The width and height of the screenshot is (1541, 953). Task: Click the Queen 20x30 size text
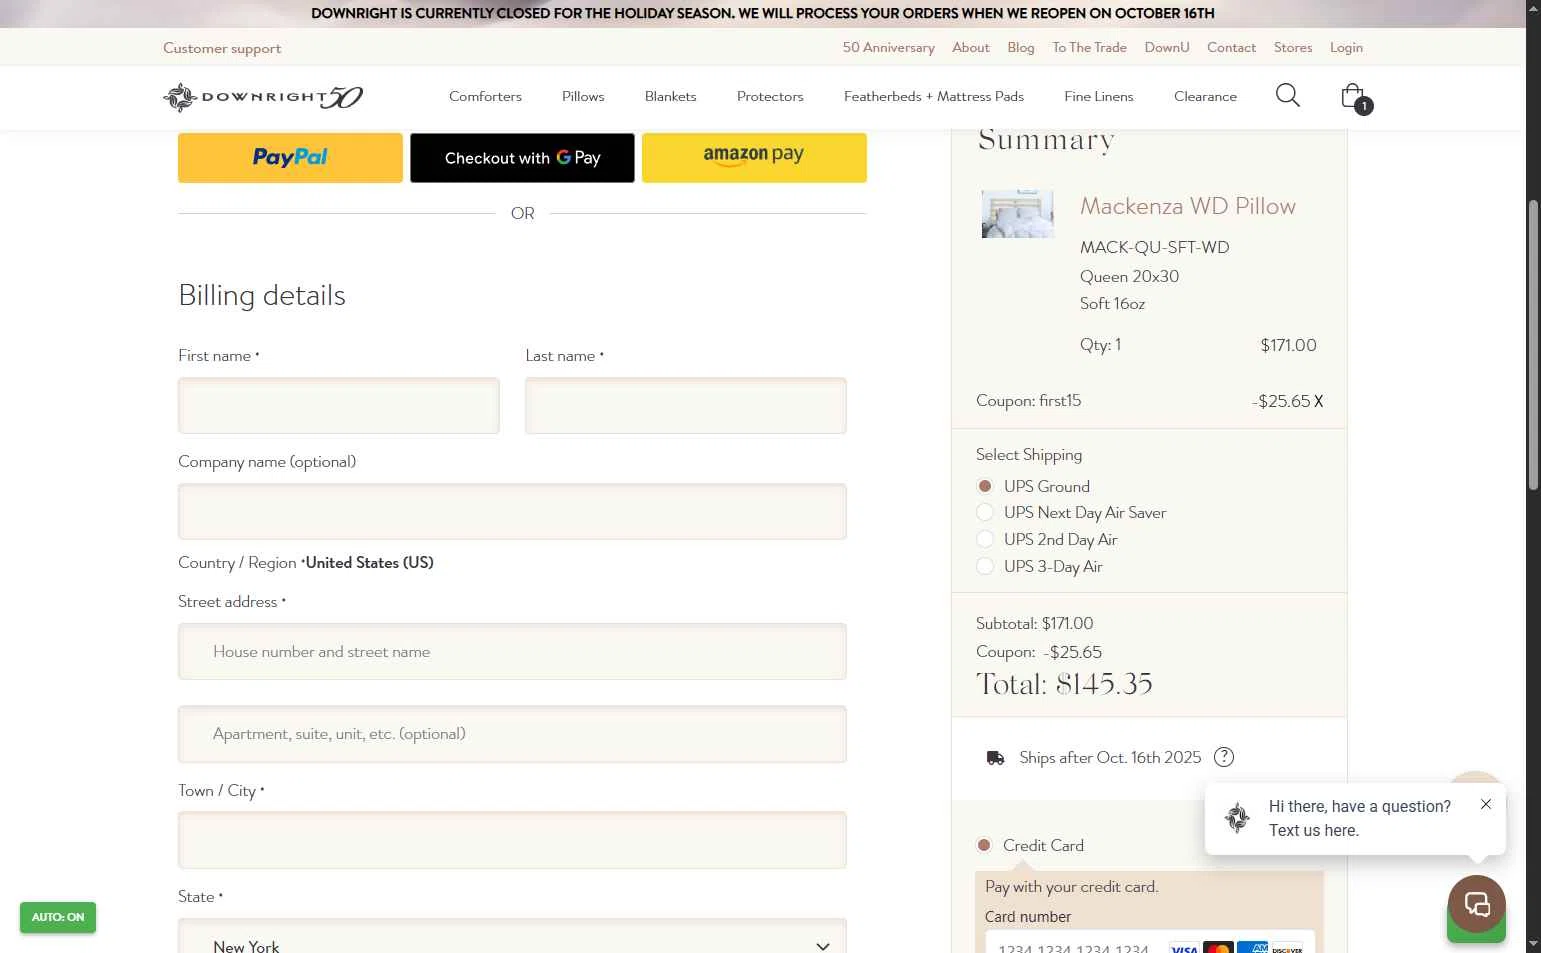[x=1129, y=276]
